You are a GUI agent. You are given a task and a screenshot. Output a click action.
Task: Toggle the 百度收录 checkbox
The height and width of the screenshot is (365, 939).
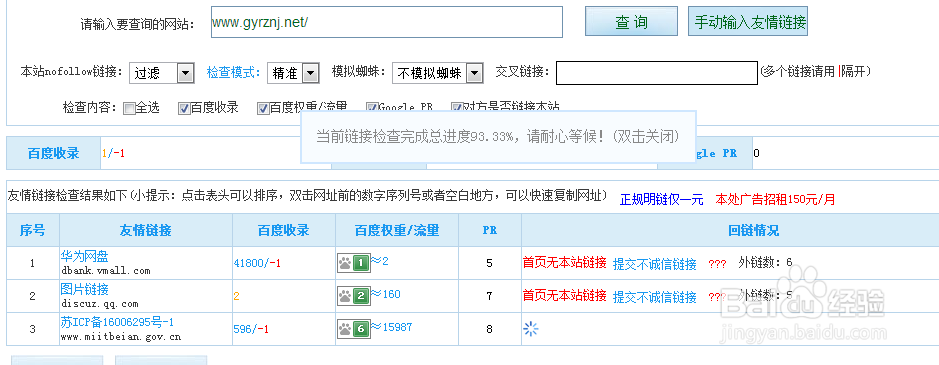[184, 108]
